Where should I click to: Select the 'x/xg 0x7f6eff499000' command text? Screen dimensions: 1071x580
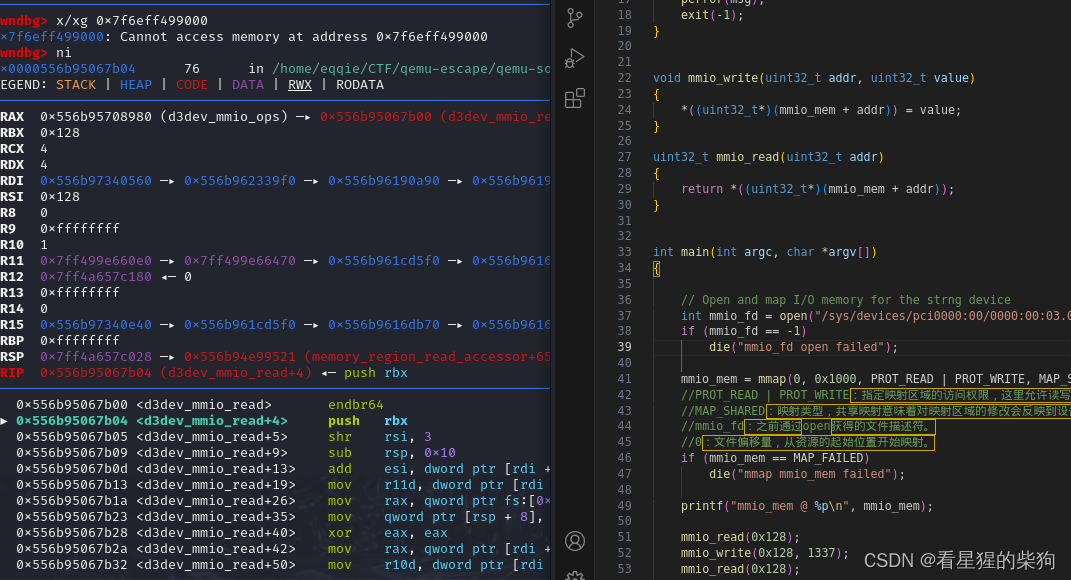click(132, 20)
